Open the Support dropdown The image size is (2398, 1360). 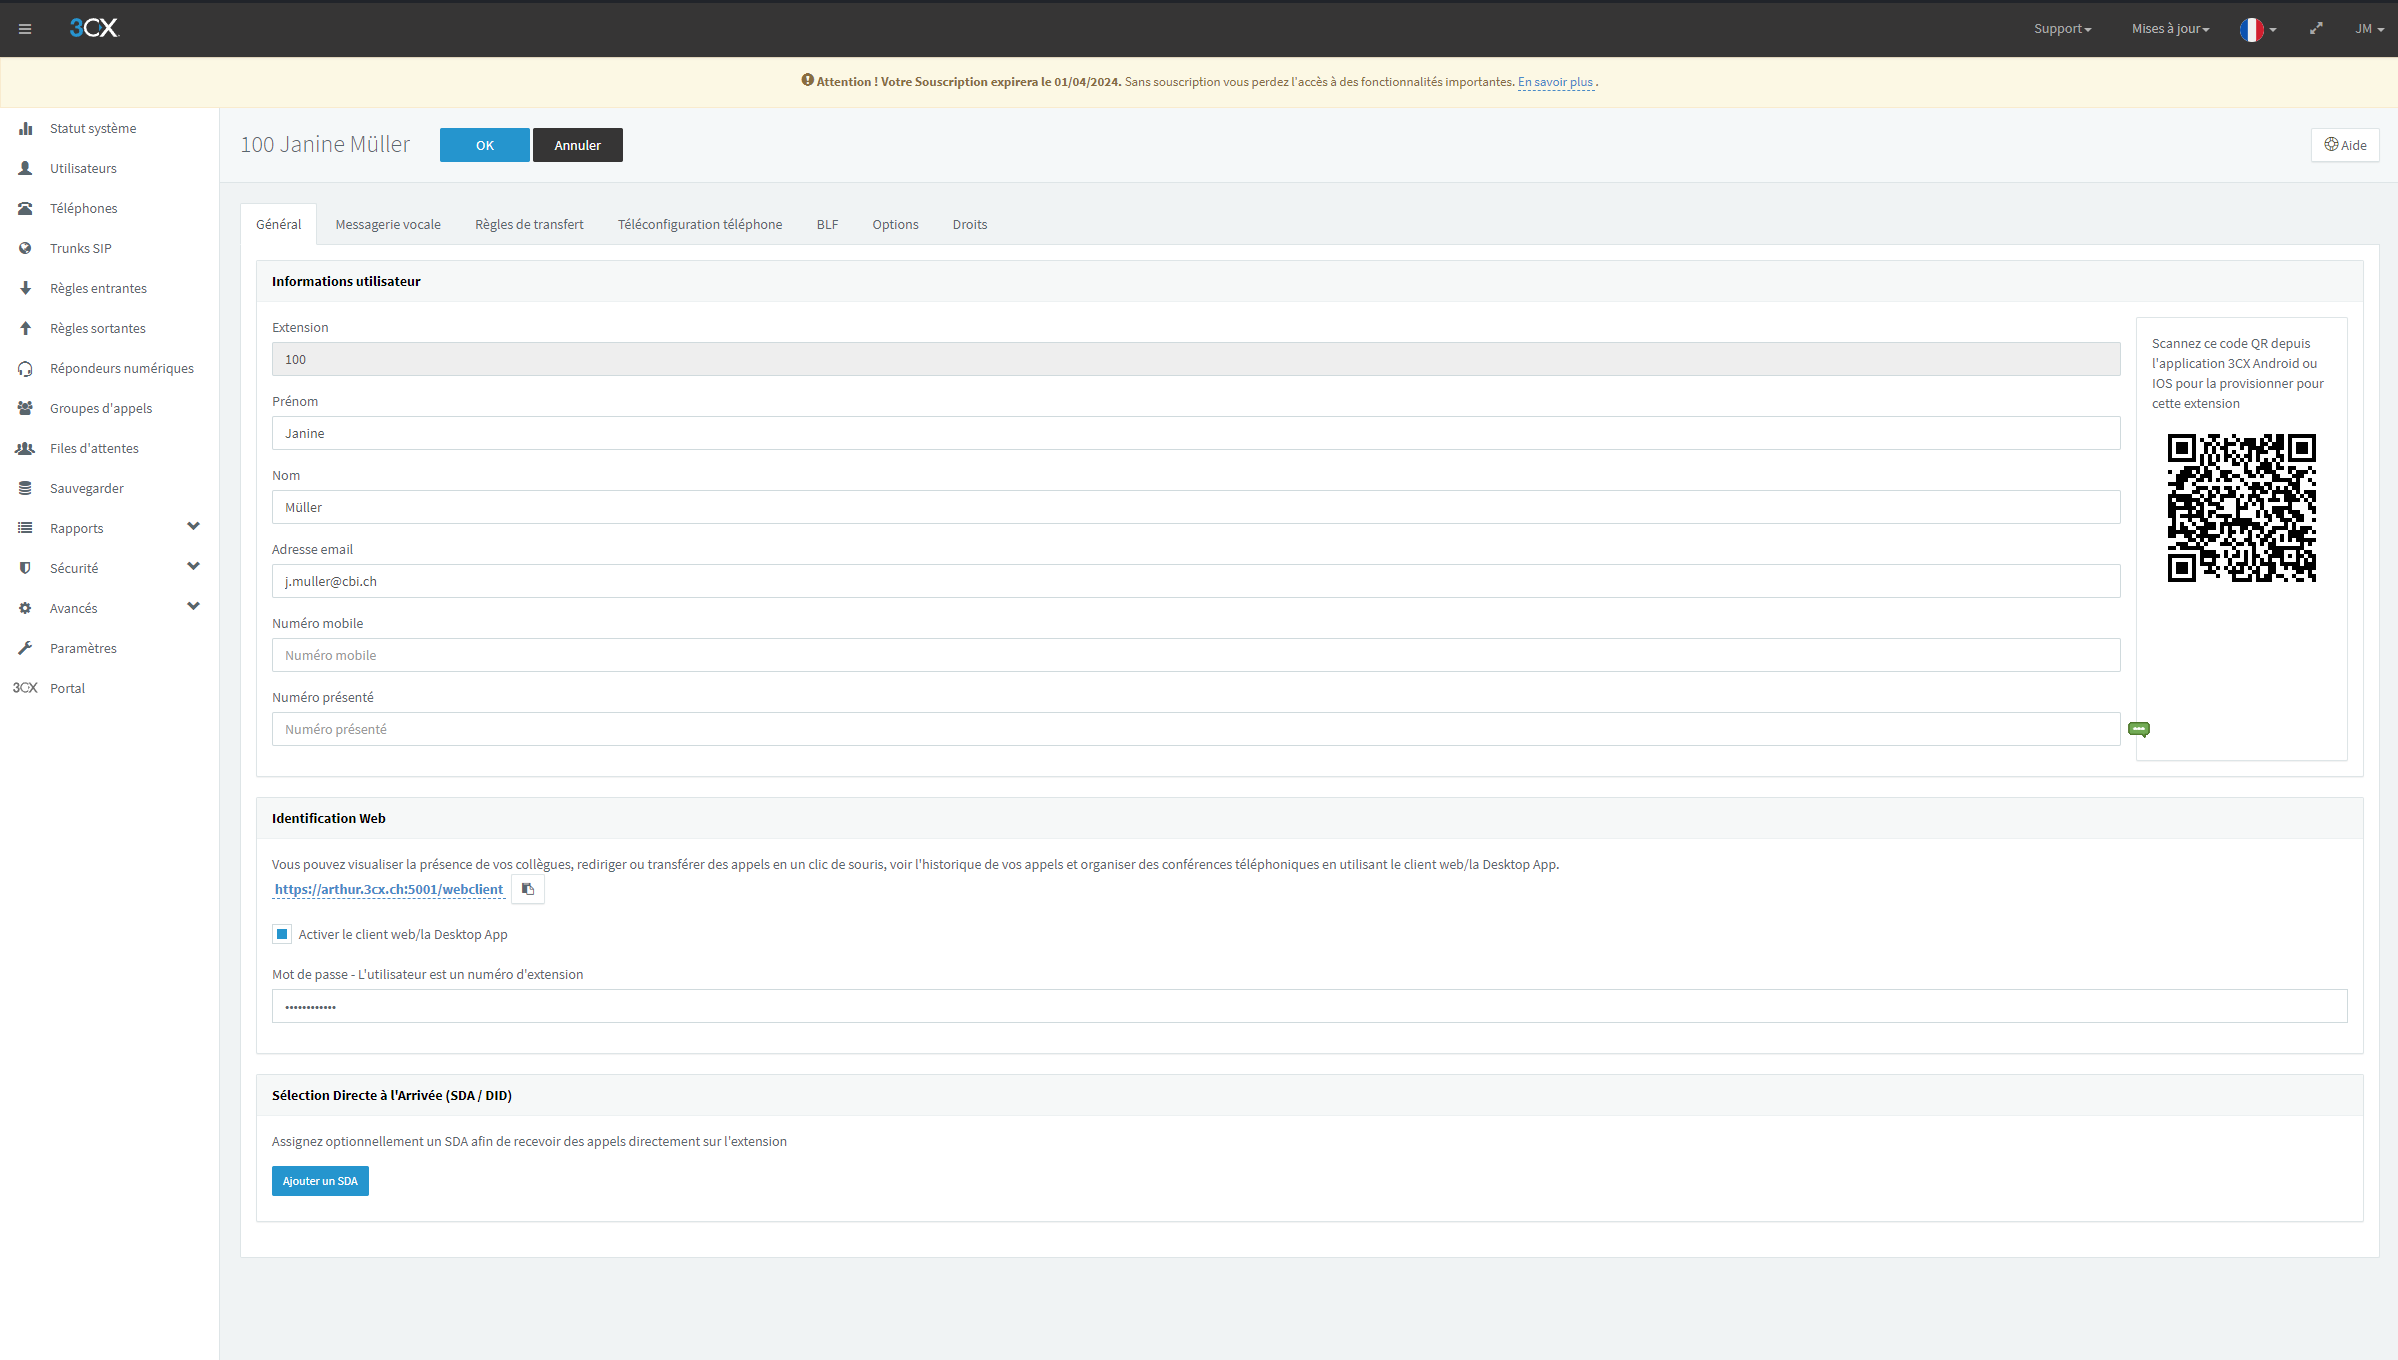pyautogui.click(x=2062, y=29)
